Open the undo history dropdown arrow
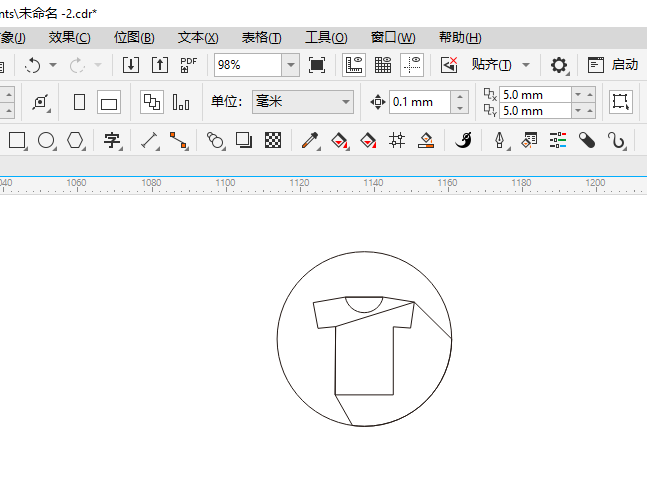This screenshot has height=502, width=647. (x=53, y=65)
